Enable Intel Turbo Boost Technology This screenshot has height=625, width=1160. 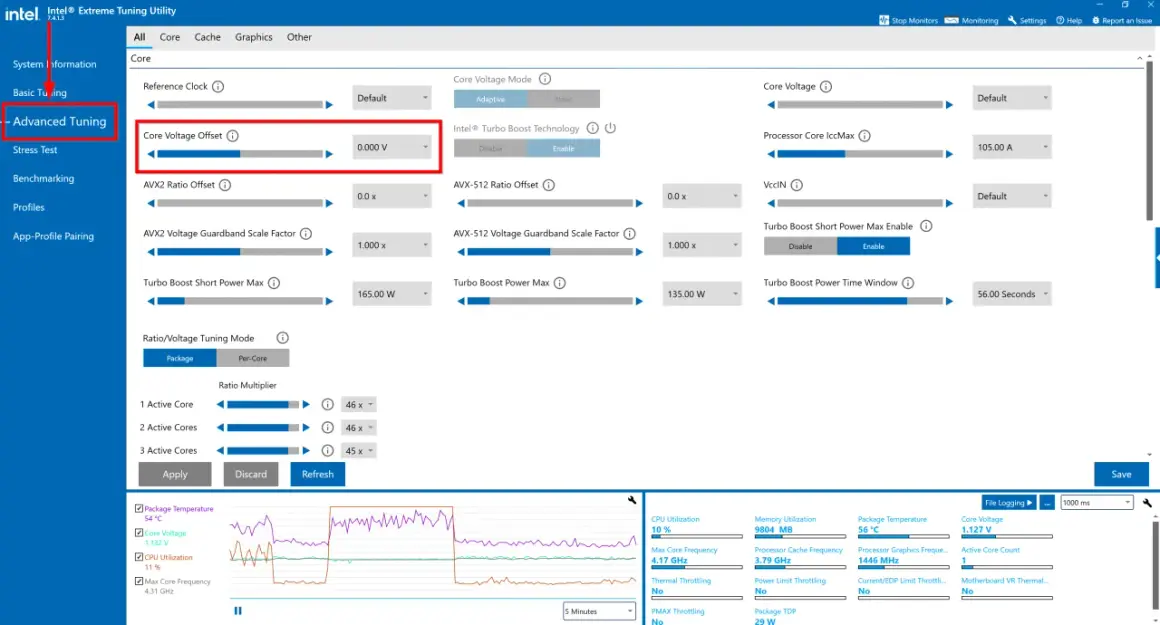tap(563, 149)
